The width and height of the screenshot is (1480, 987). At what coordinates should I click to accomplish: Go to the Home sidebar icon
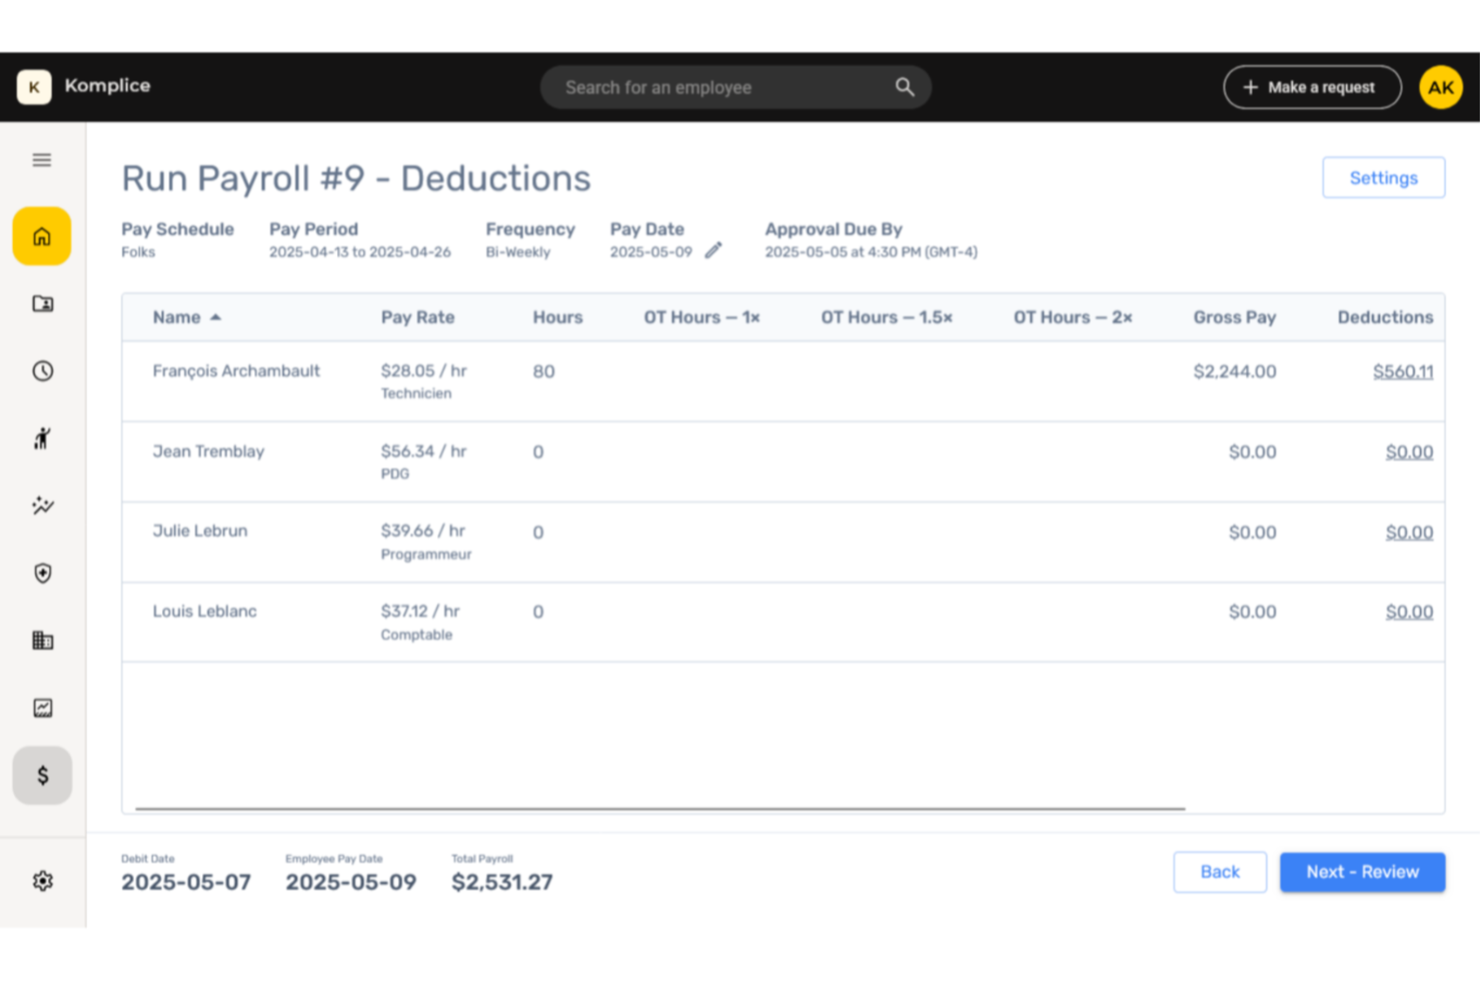(42, 237)
